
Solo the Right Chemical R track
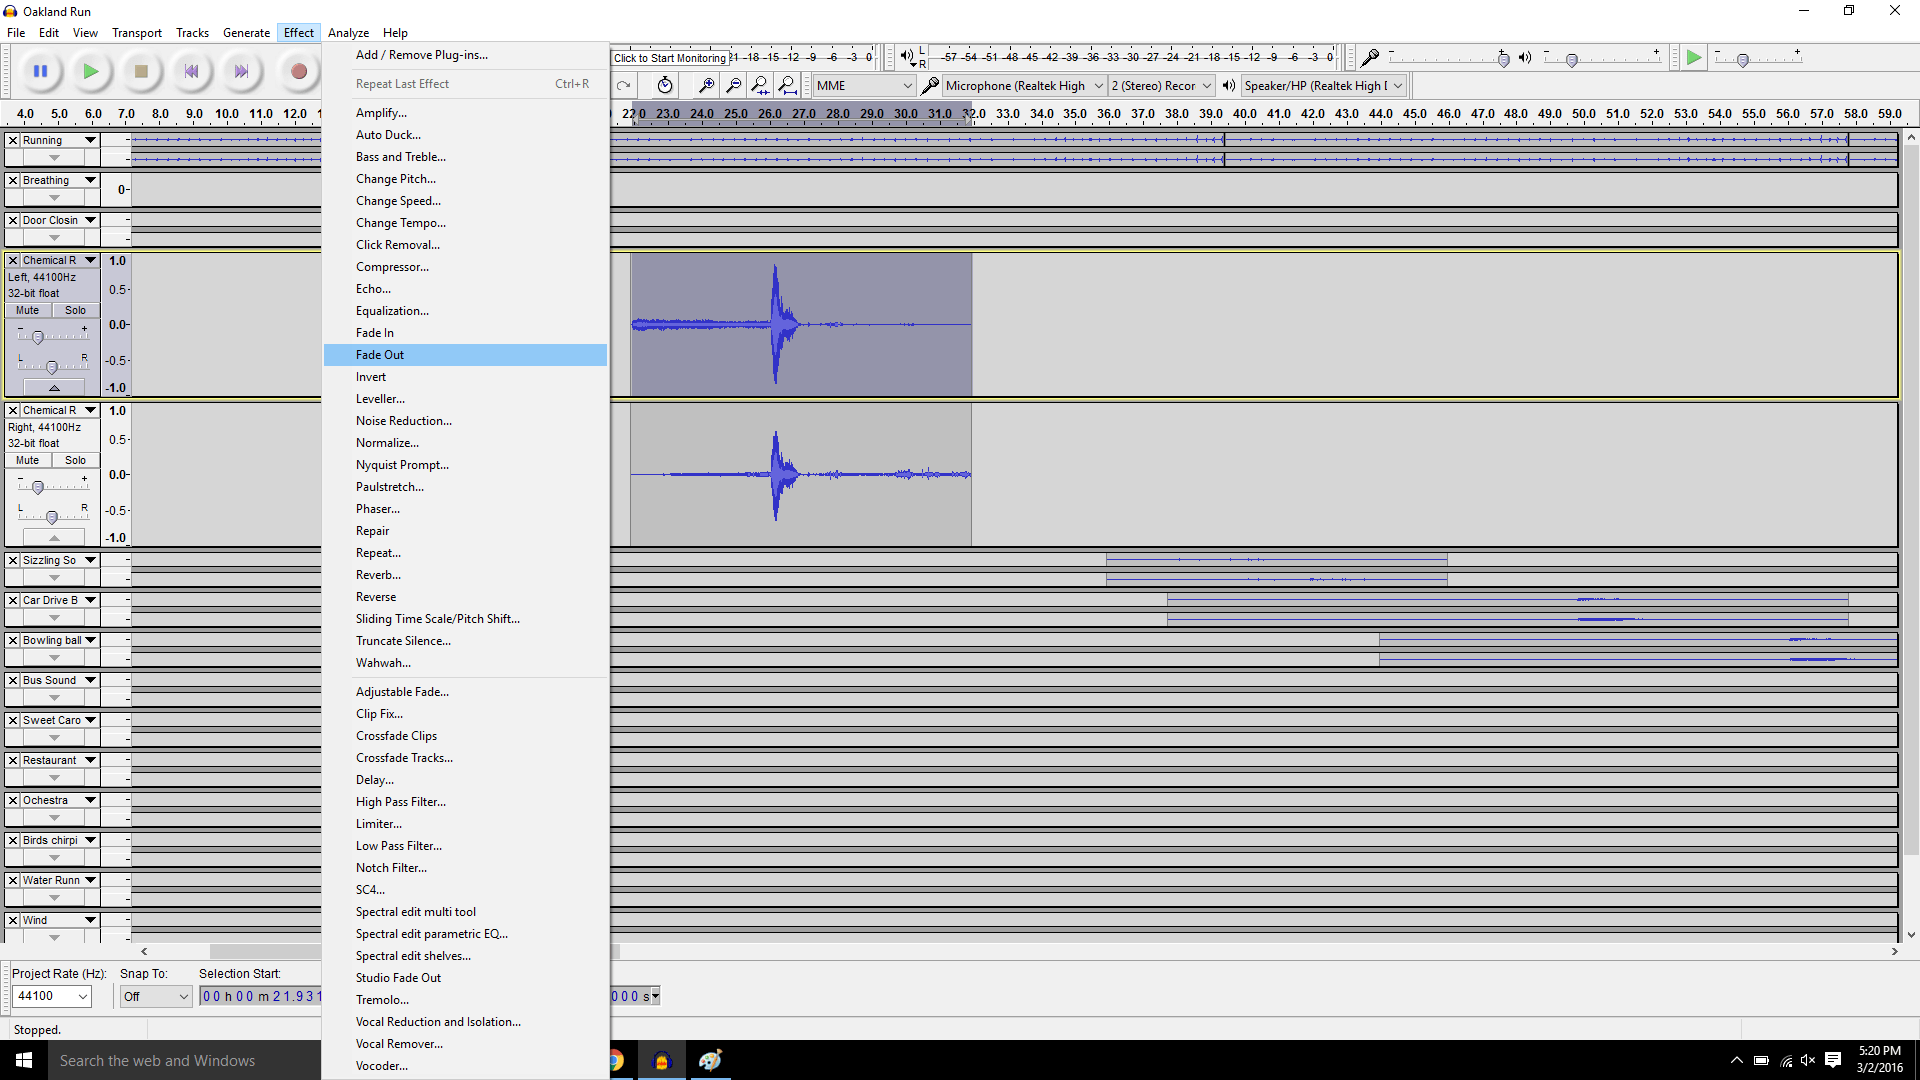click(75, 460)
